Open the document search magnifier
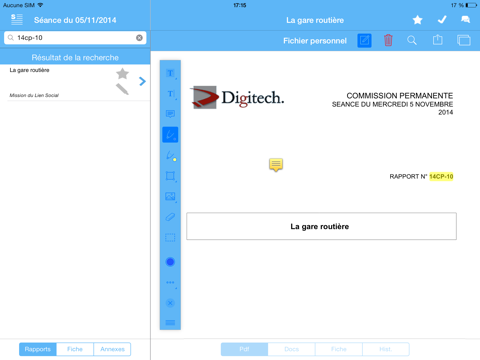The width and height of the screenshot is (480, 360). point(412,41)
